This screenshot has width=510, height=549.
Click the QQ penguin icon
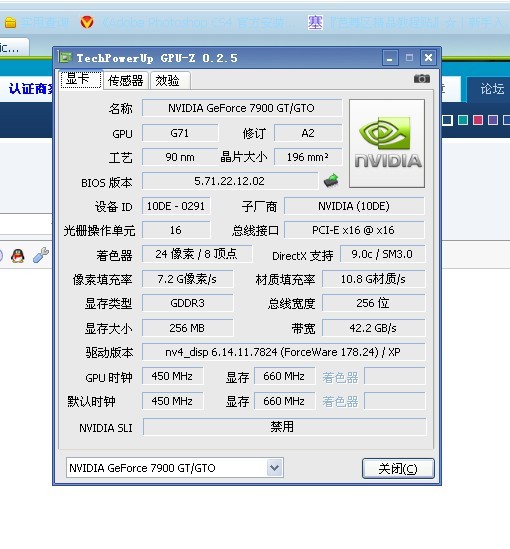[18, 256]
